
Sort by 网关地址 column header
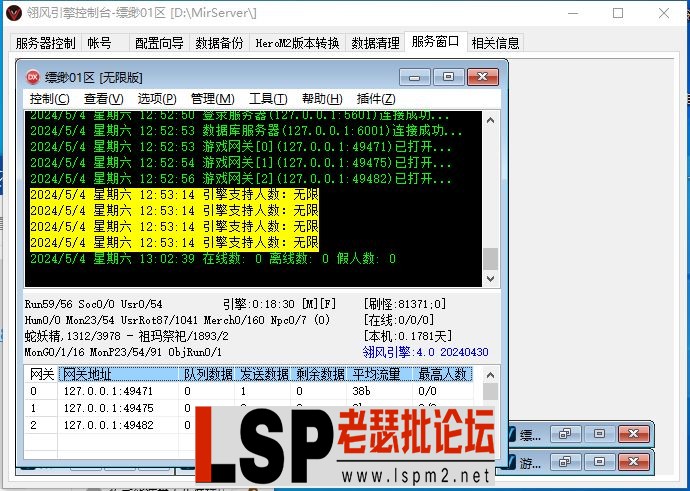click(118, 374)
